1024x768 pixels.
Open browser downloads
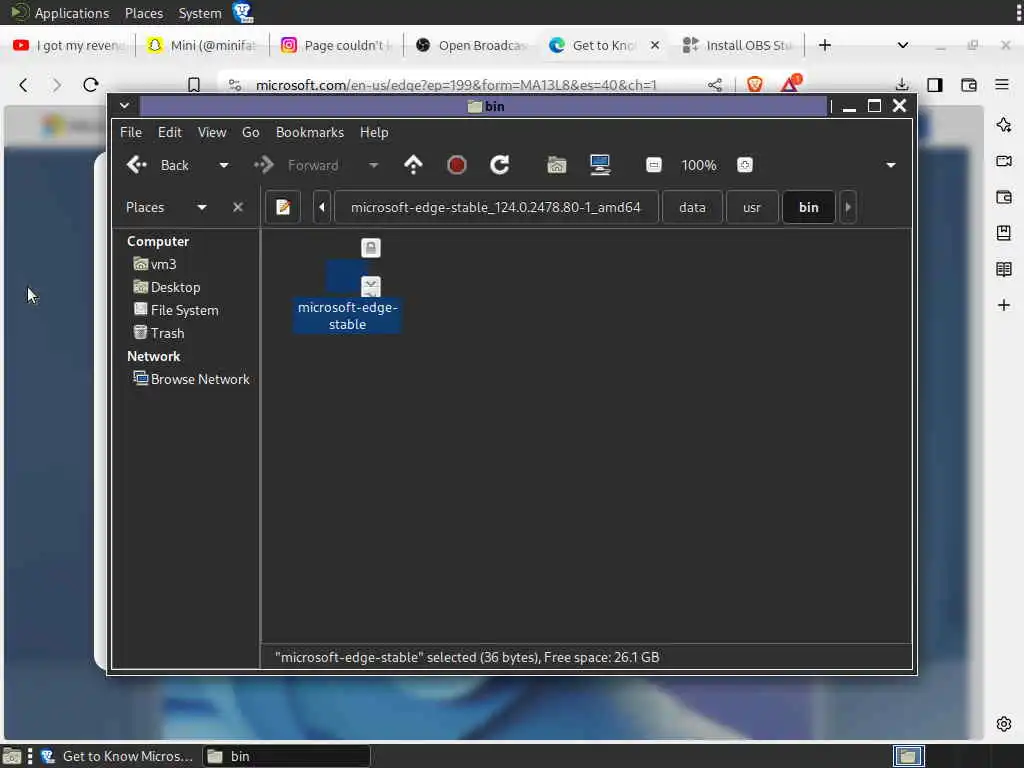point(901,85)
